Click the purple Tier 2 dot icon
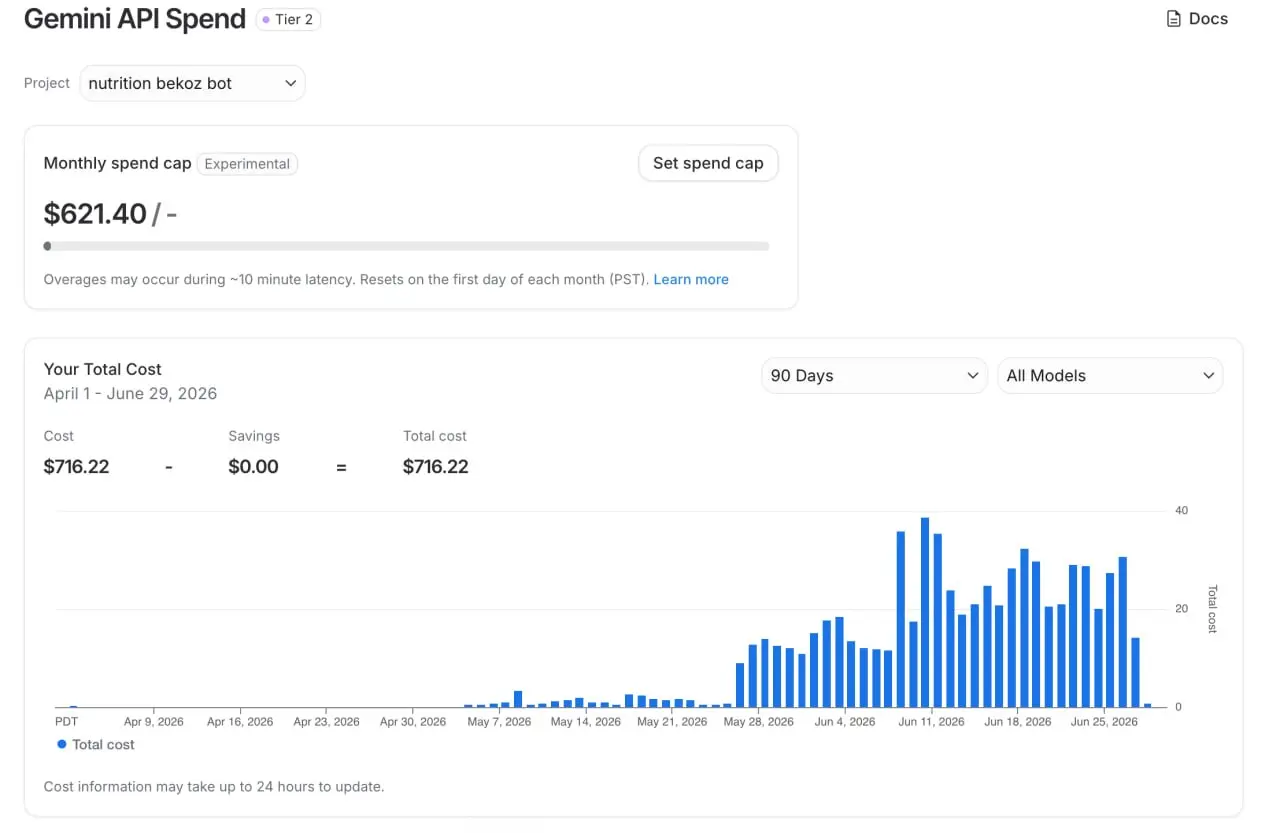1280x833 pixels. click(266, 19)
